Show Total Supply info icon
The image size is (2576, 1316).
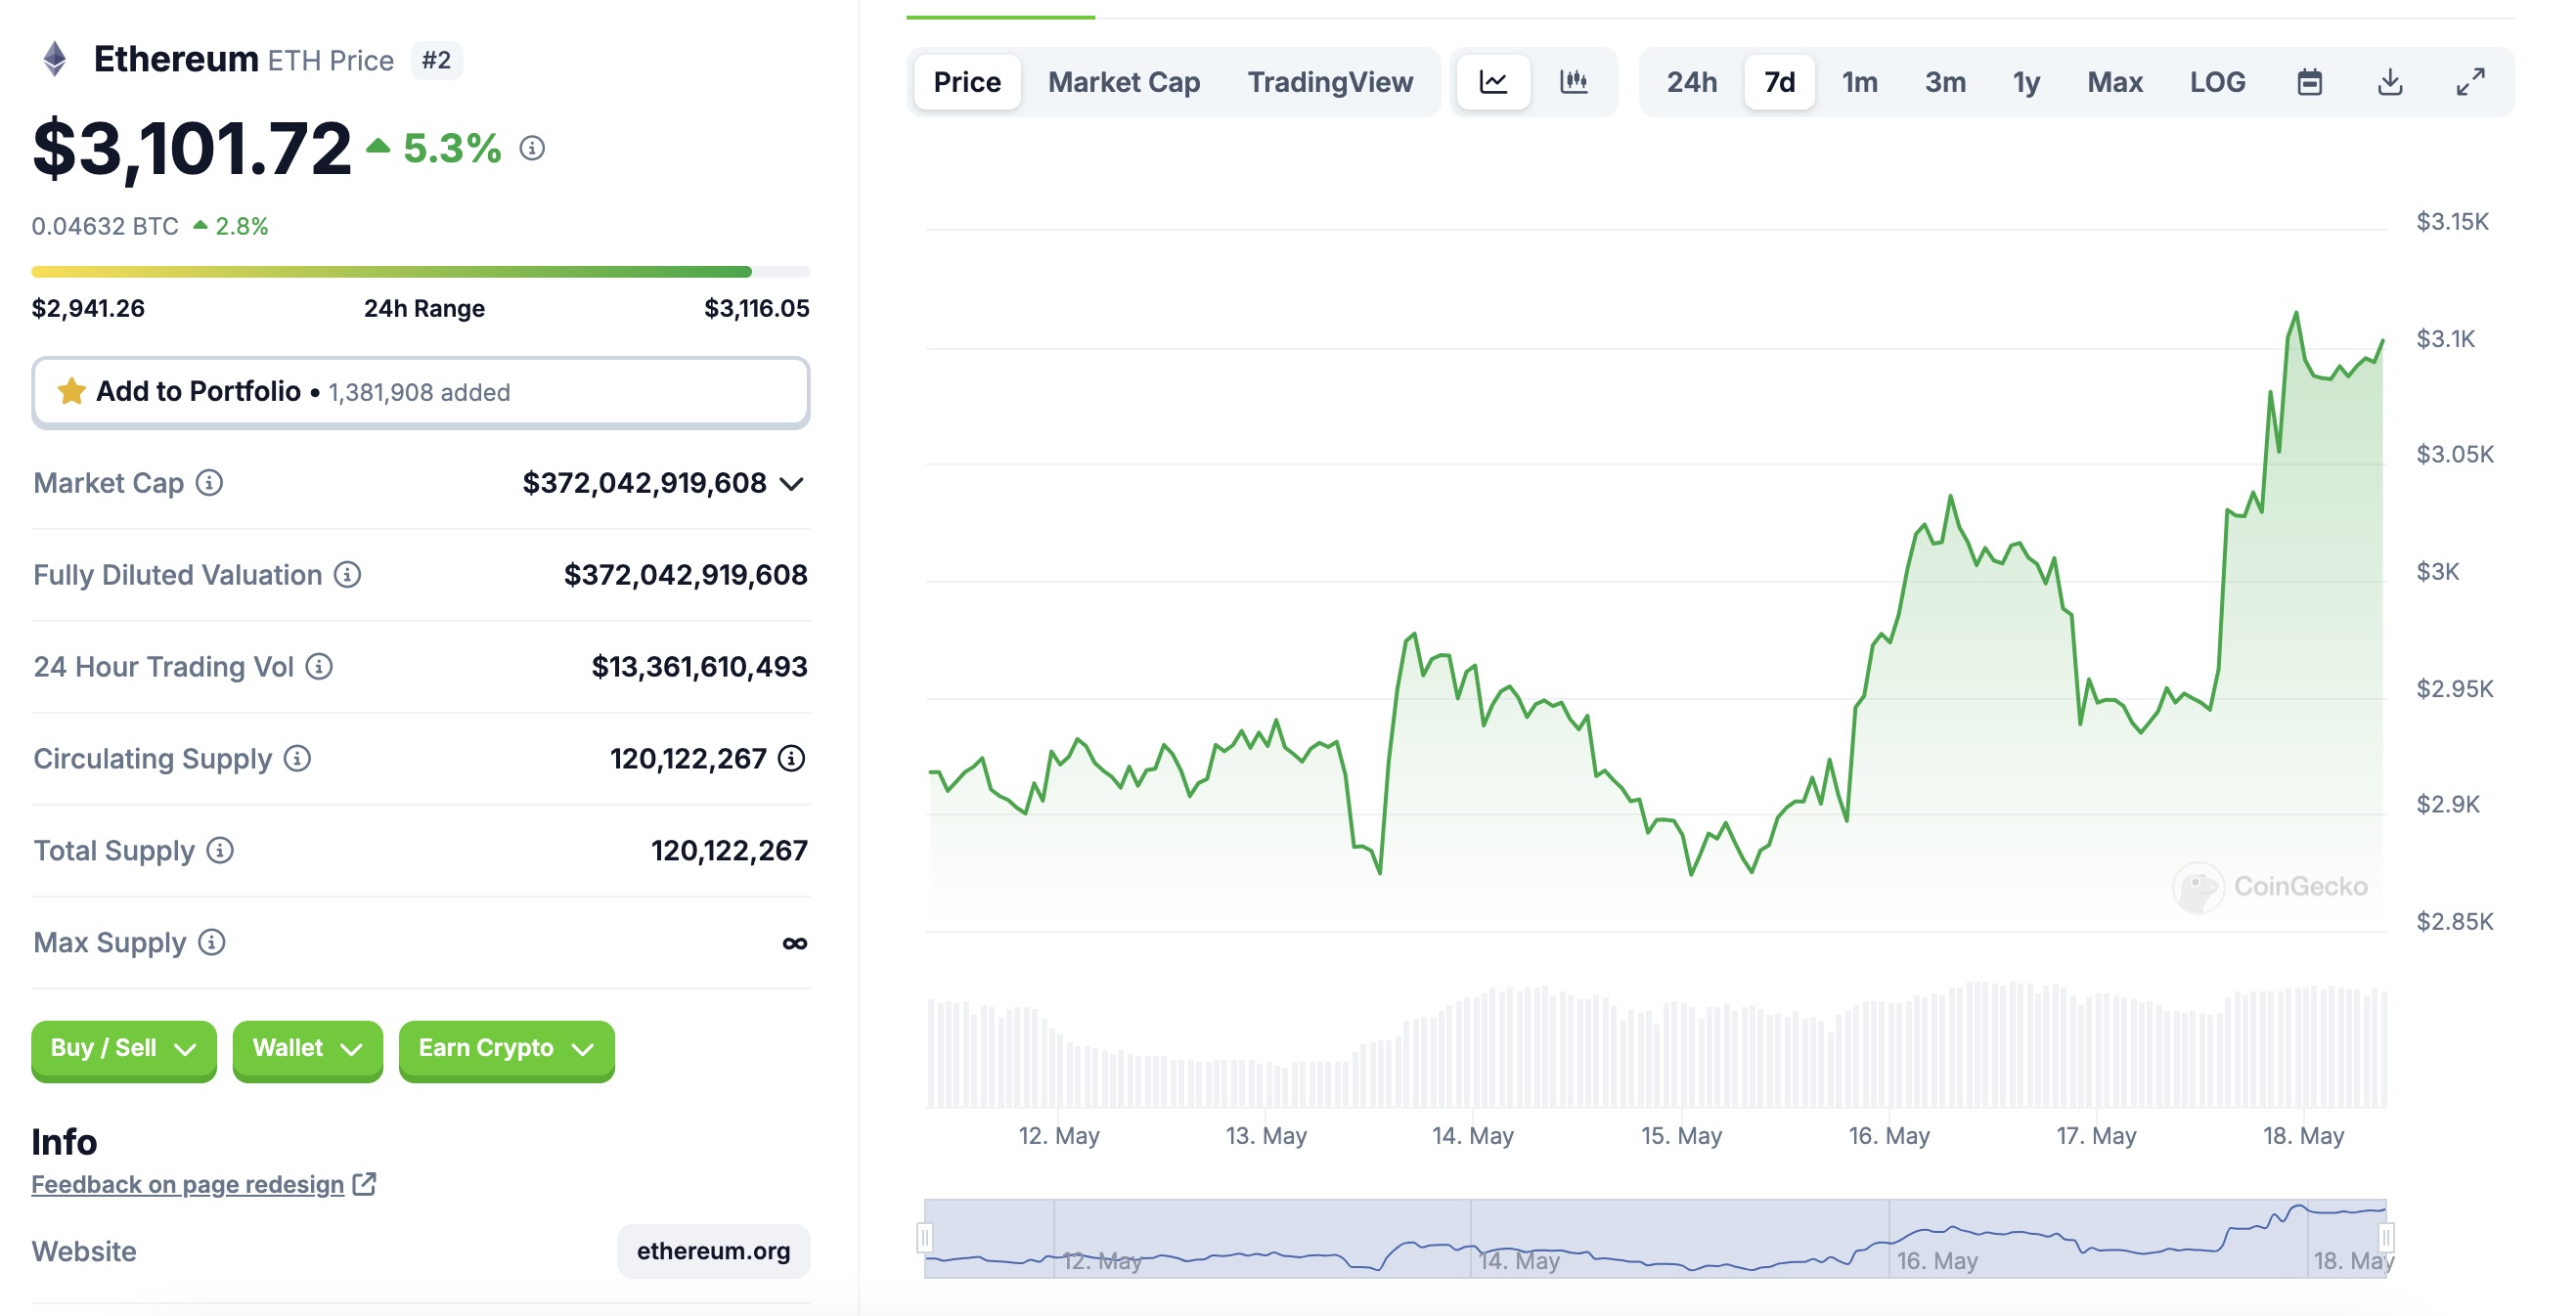click(x=220, y=851)
